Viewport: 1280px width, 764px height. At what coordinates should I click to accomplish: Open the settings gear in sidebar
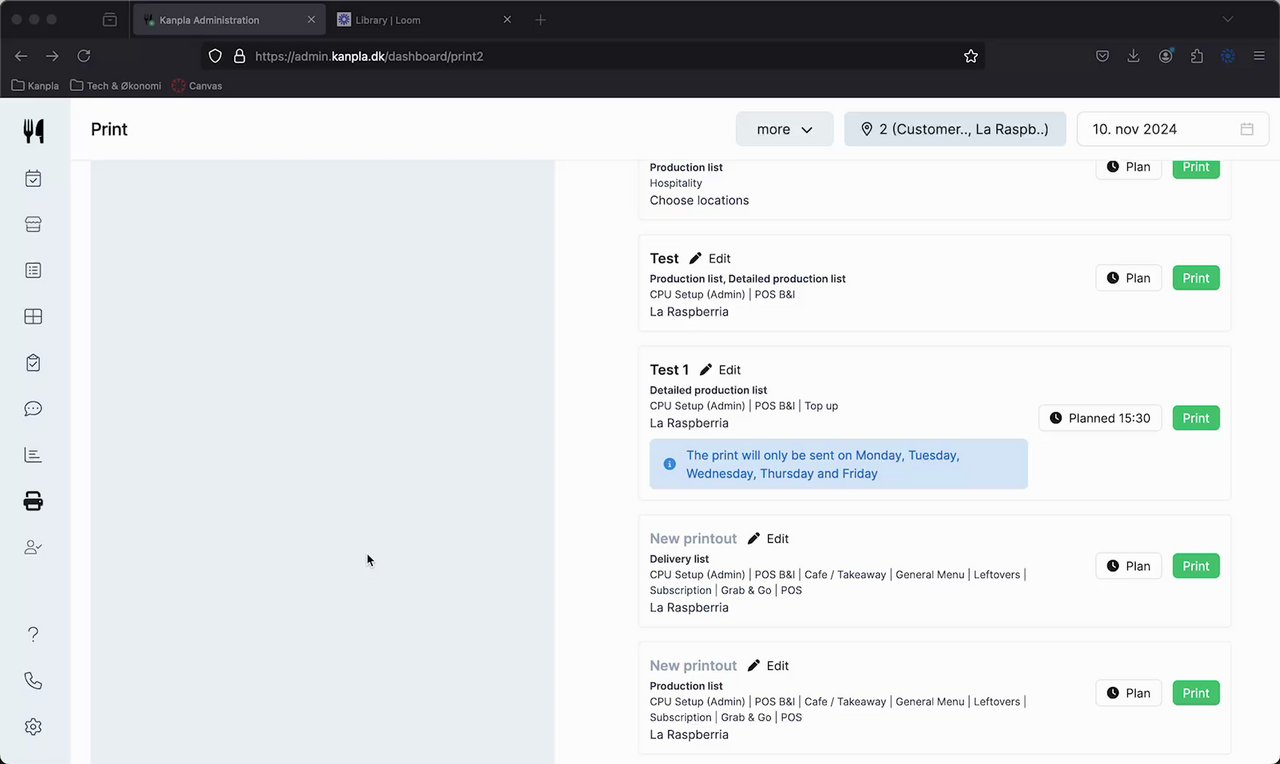pyautogui.click(x=33, y=727)
